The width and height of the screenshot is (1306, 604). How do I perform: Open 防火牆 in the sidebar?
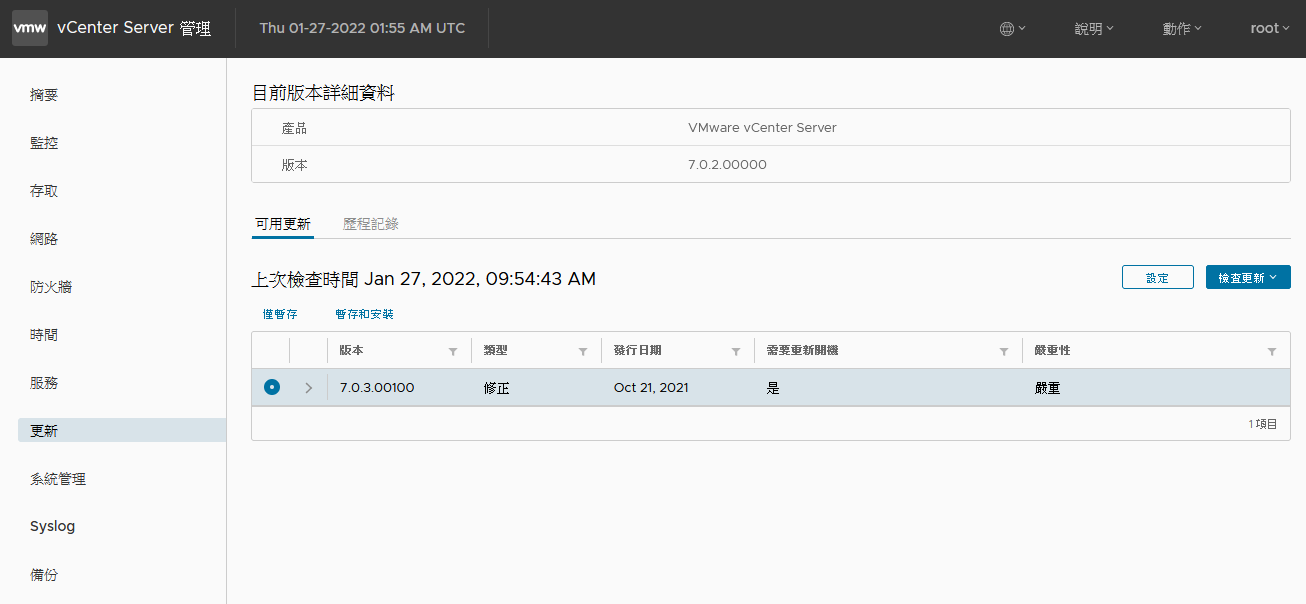tap(51, 287)
